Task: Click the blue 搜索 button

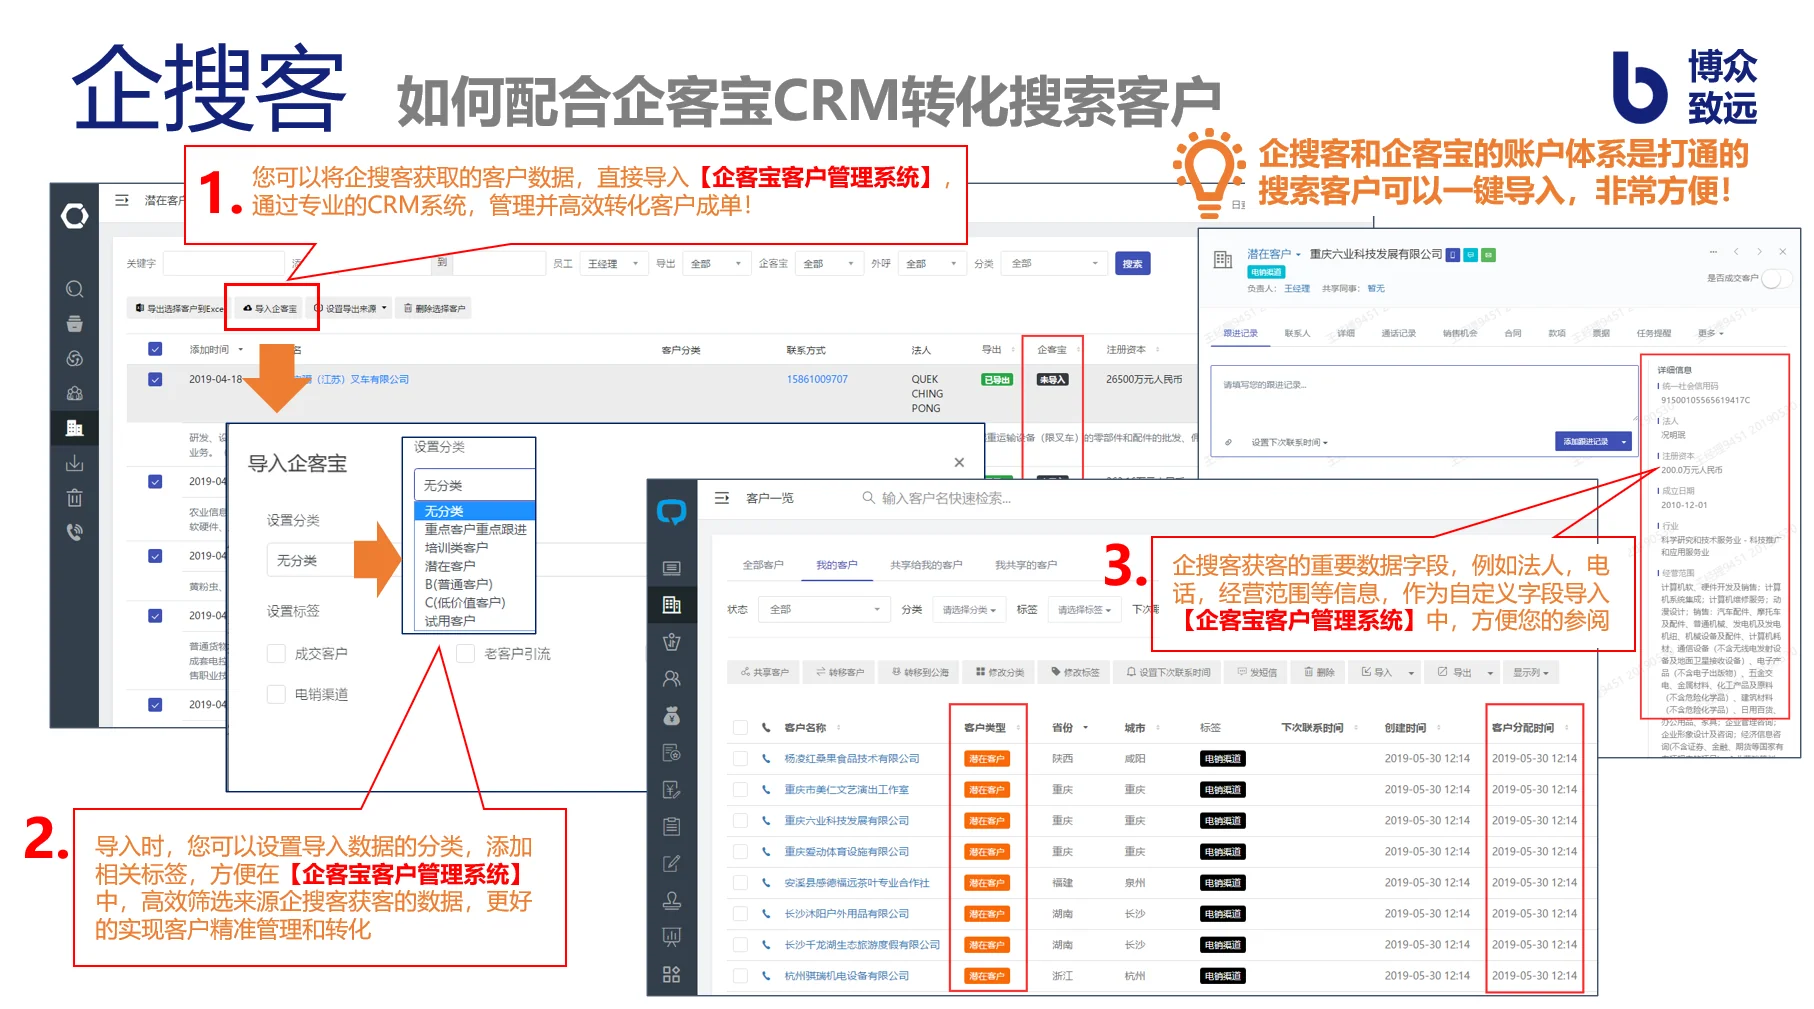Action: click(x=1132, y=263)
